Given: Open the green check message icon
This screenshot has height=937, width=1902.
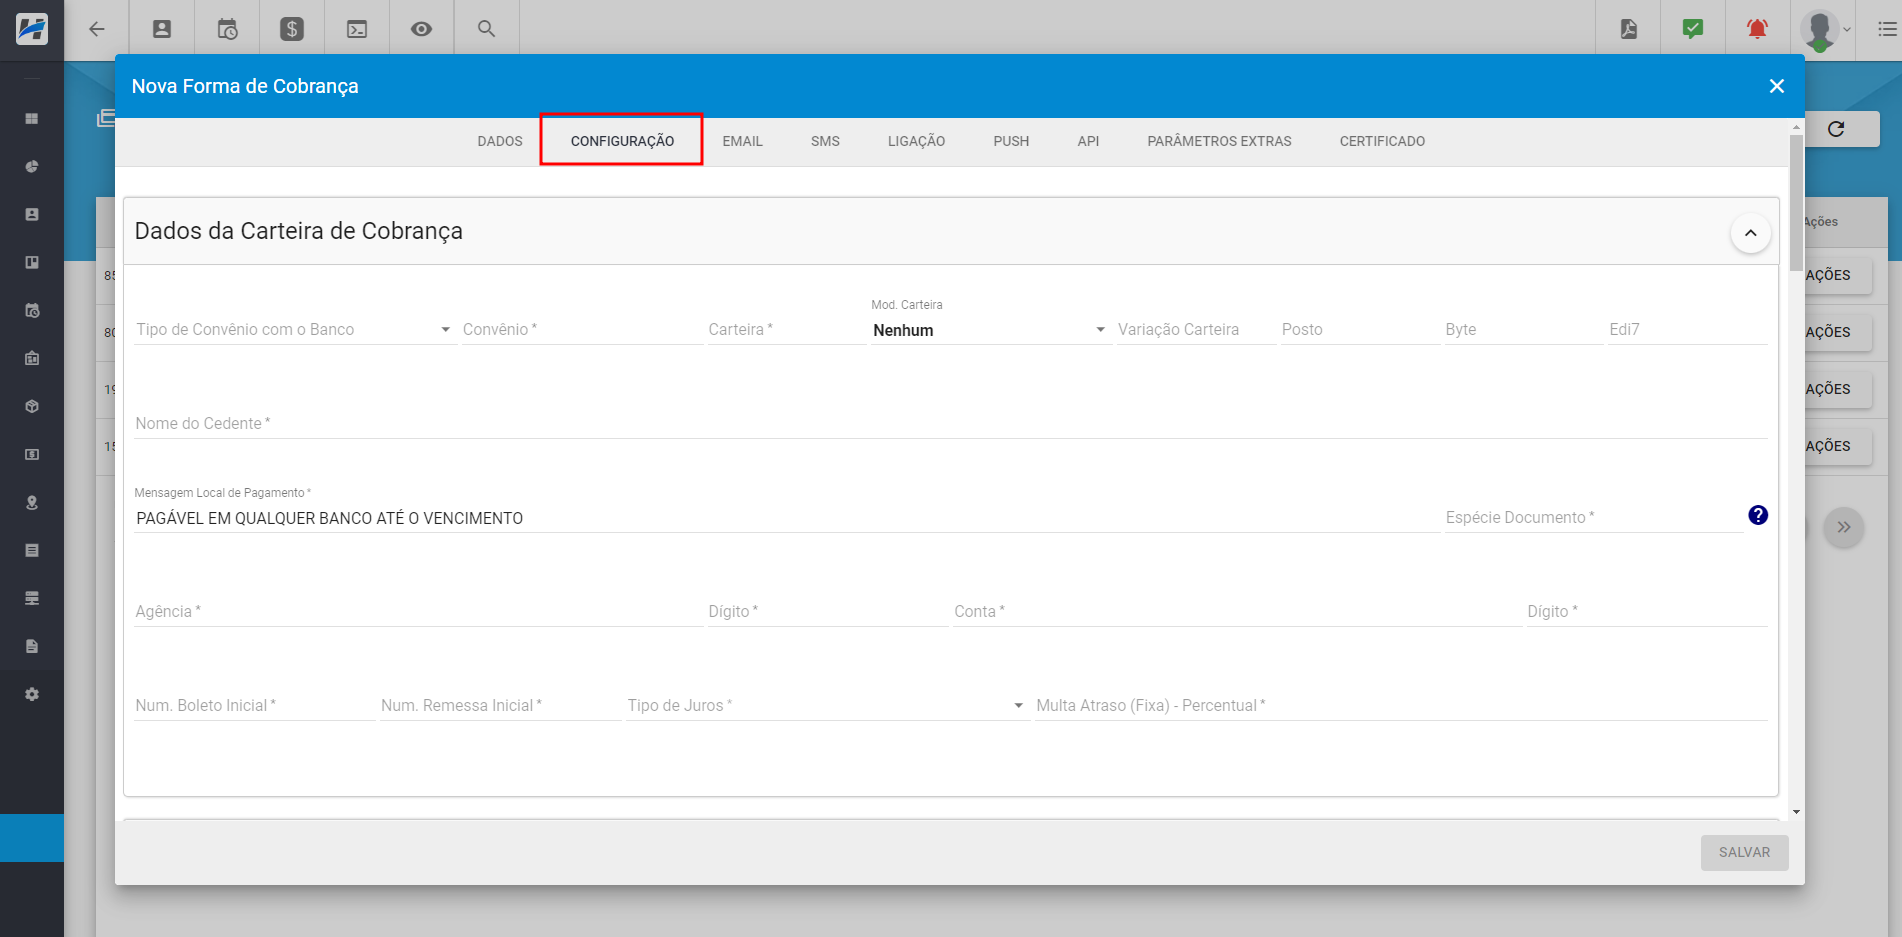Looking at the screenshot, I should pyautogui.click(x=1693, y=29).
